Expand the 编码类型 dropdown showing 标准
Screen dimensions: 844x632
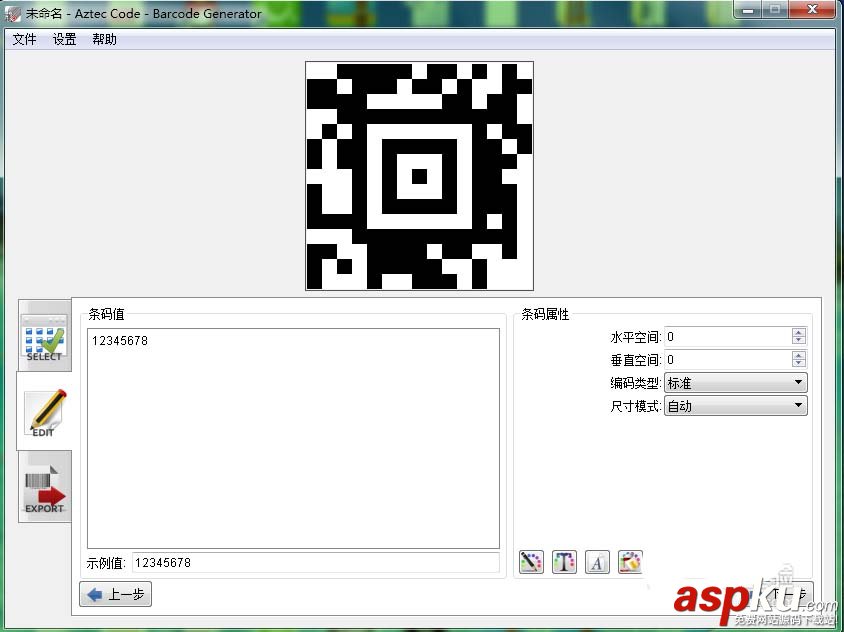[x=736, y=383]
